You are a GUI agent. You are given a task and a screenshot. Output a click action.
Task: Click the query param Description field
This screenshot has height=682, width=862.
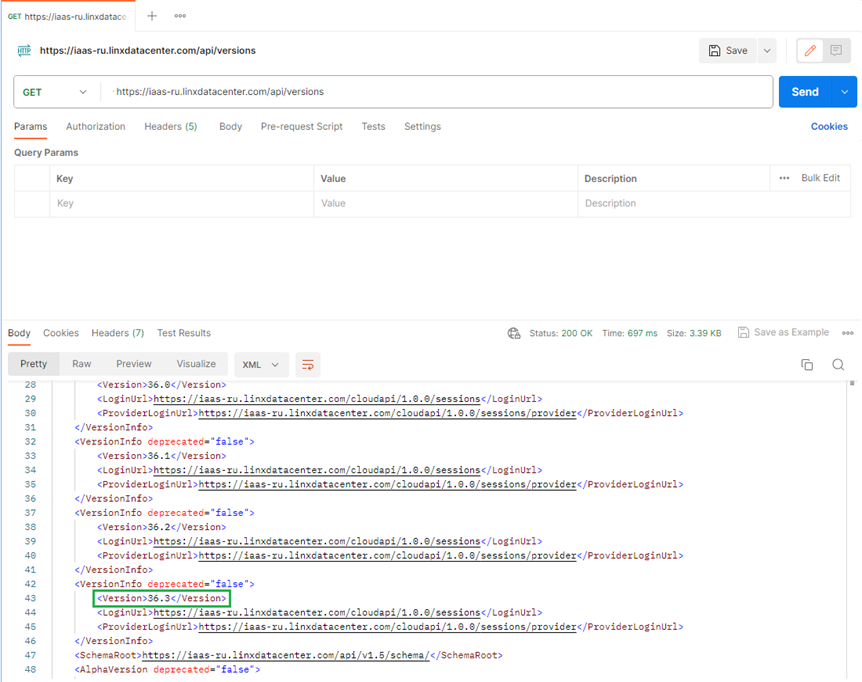click(x=714, y=203)
